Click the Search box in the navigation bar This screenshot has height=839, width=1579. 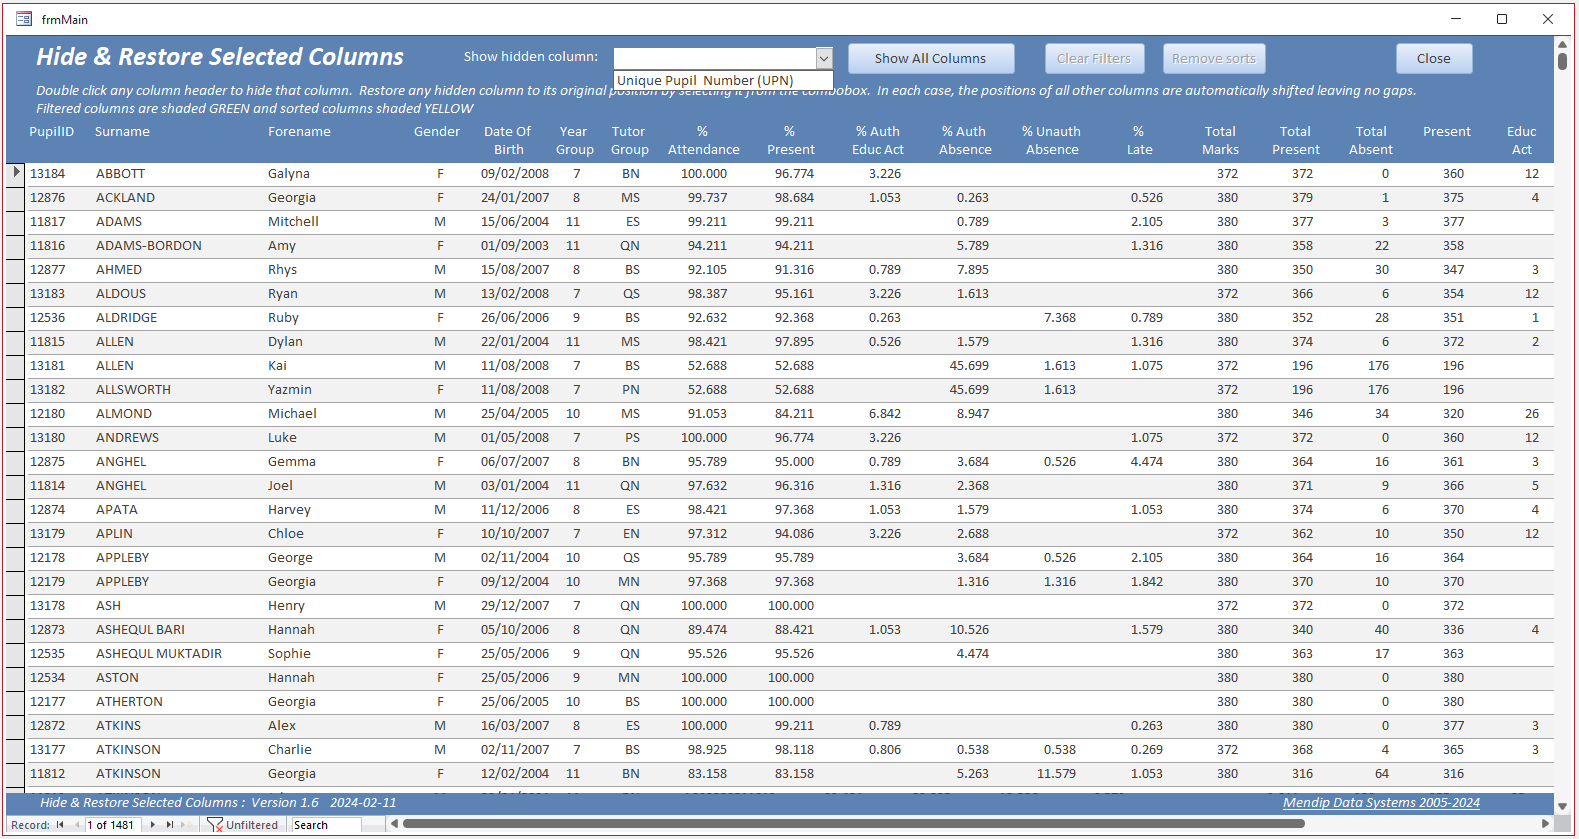pos(325,825)
